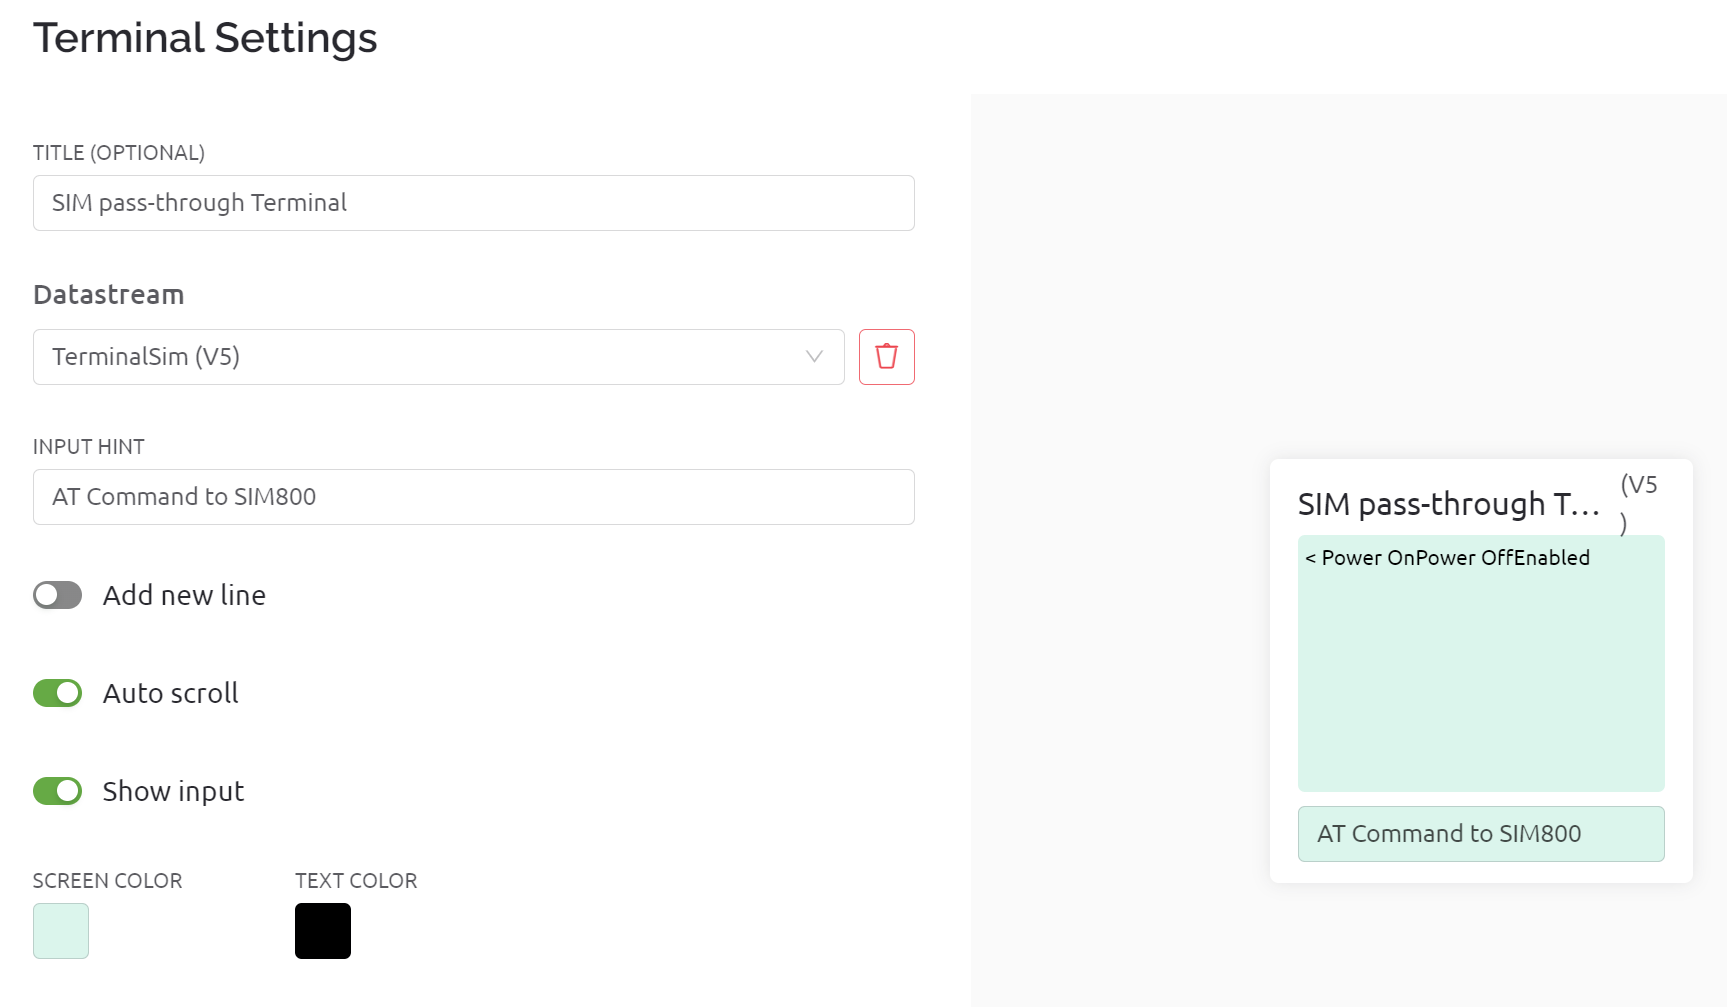Disable the Auto scroll toggle
The width and height of the screenshot is (1727, 1007).
pos(57,693)
